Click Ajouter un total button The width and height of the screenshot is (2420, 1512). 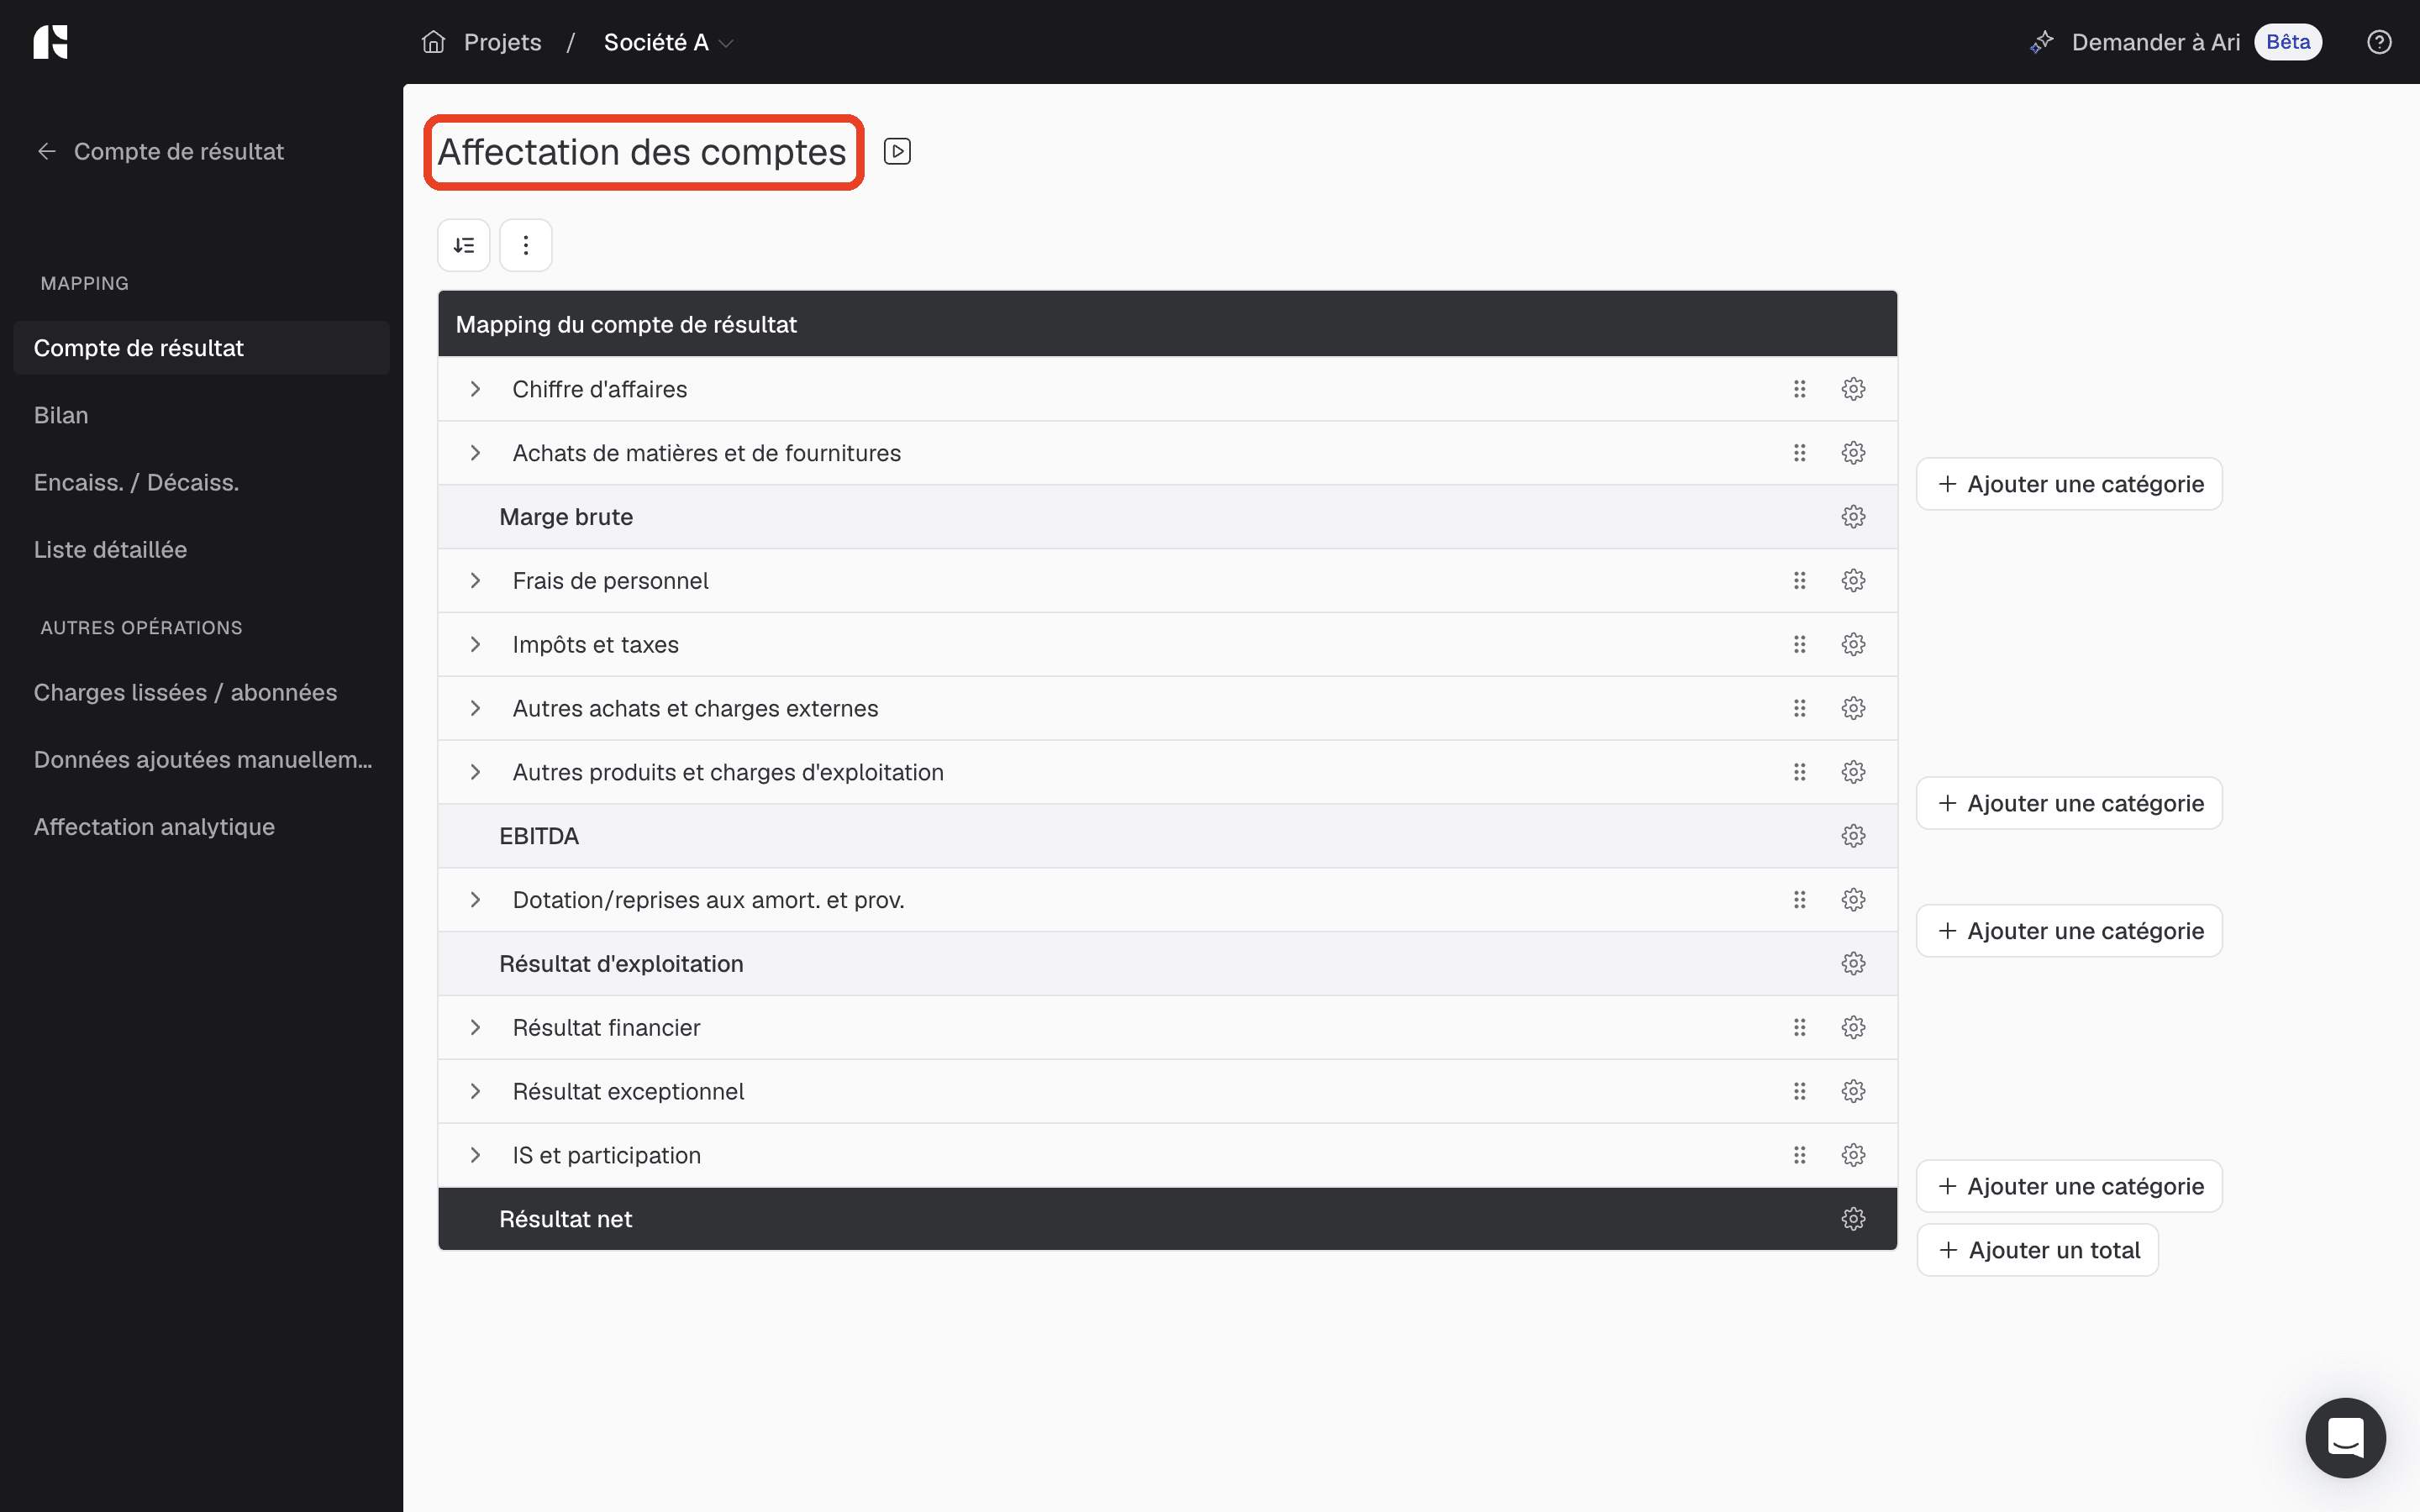click(2037, 1250)
